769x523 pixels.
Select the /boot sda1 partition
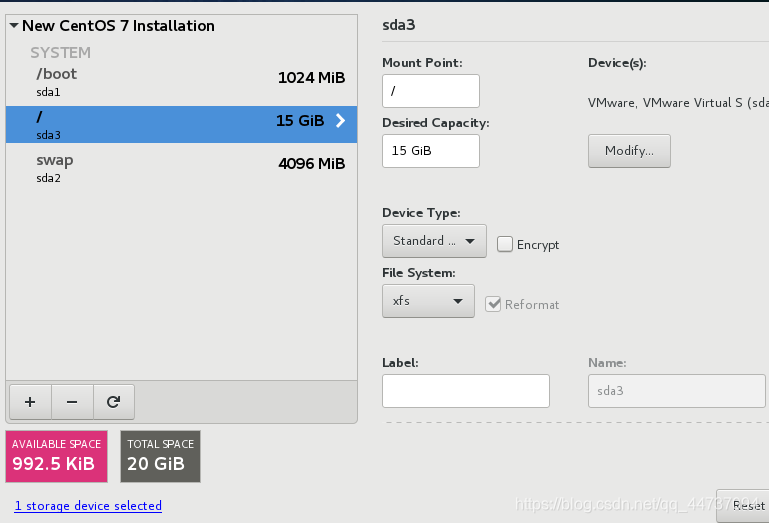tap(181, 82)
